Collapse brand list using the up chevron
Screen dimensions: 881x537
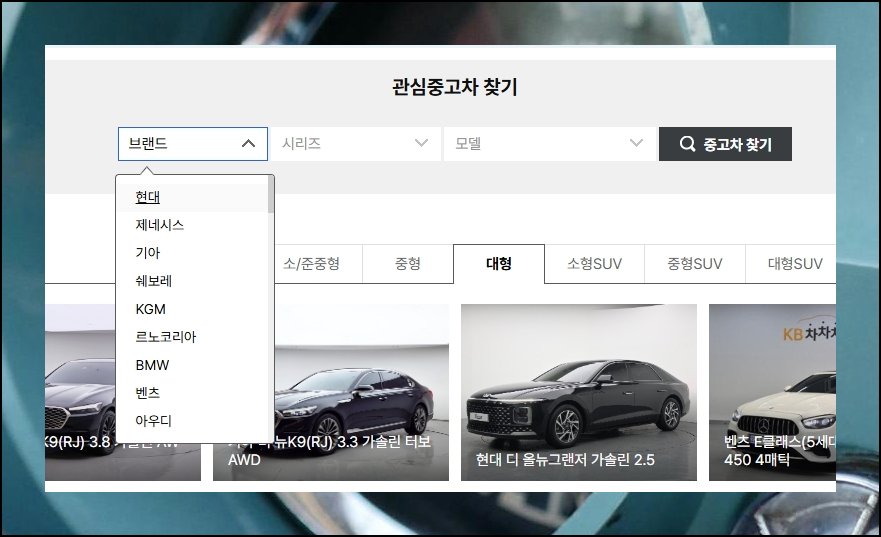tap(248, 144)
